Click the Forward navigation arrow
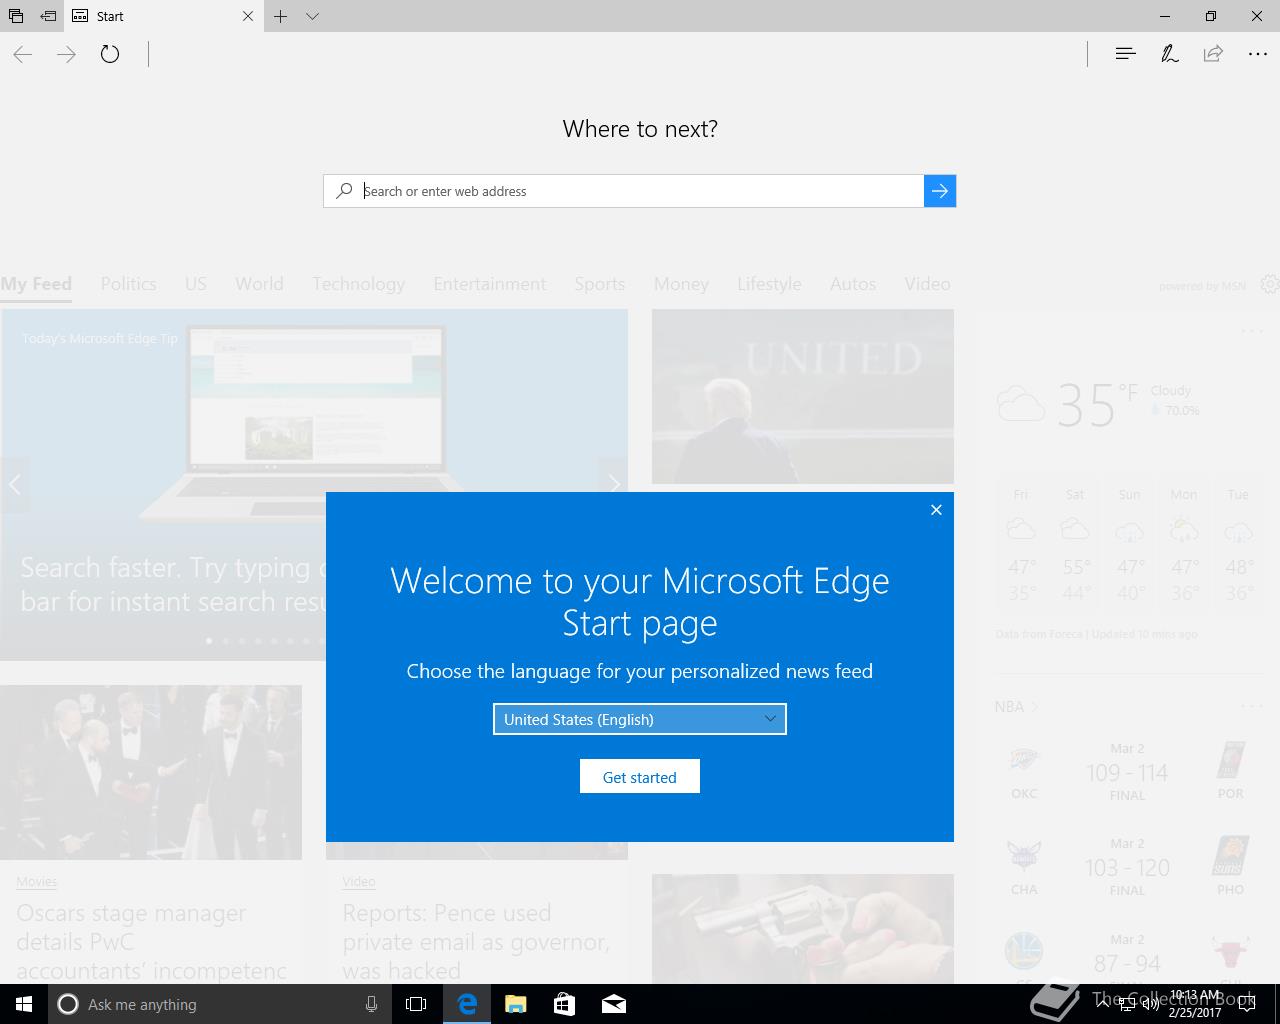The image size is (1280, 1024). coord(67,54)
